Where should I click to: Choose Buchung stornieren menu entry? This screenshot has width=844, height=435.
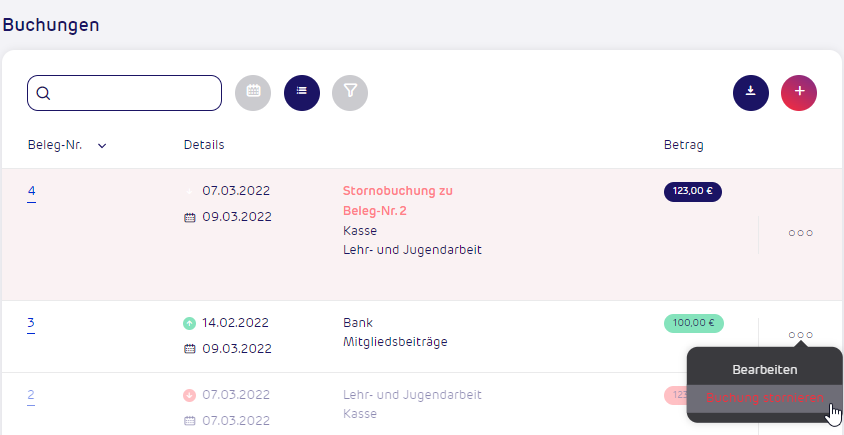764,398
